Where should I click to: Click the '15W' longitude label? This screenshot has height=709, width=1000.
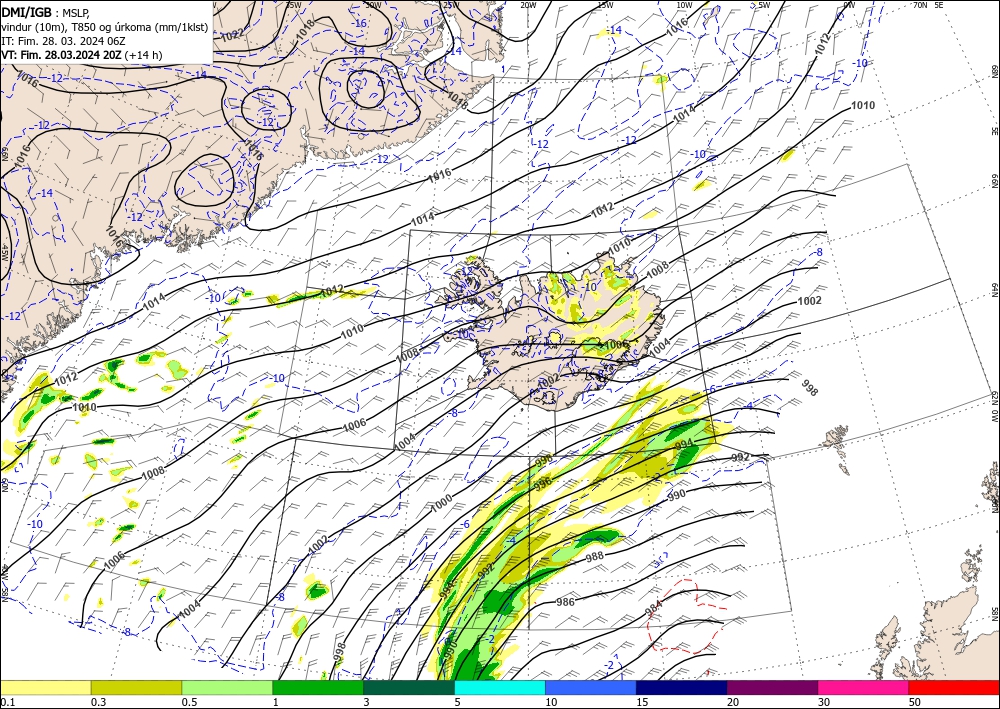[605, 5]
